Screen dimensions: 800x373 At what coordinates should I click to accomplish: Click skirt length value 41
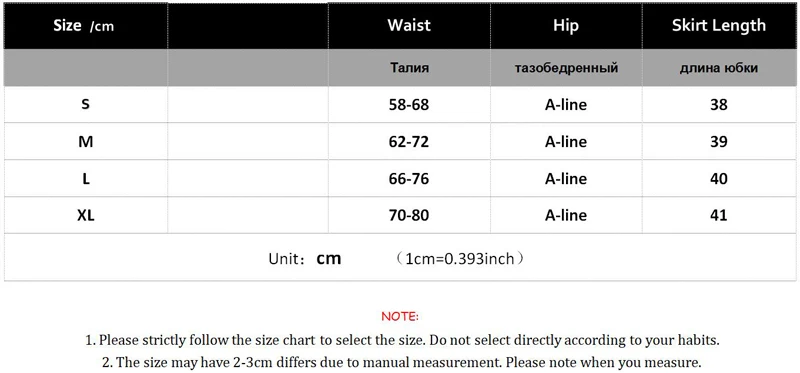(x=719, y=215)
